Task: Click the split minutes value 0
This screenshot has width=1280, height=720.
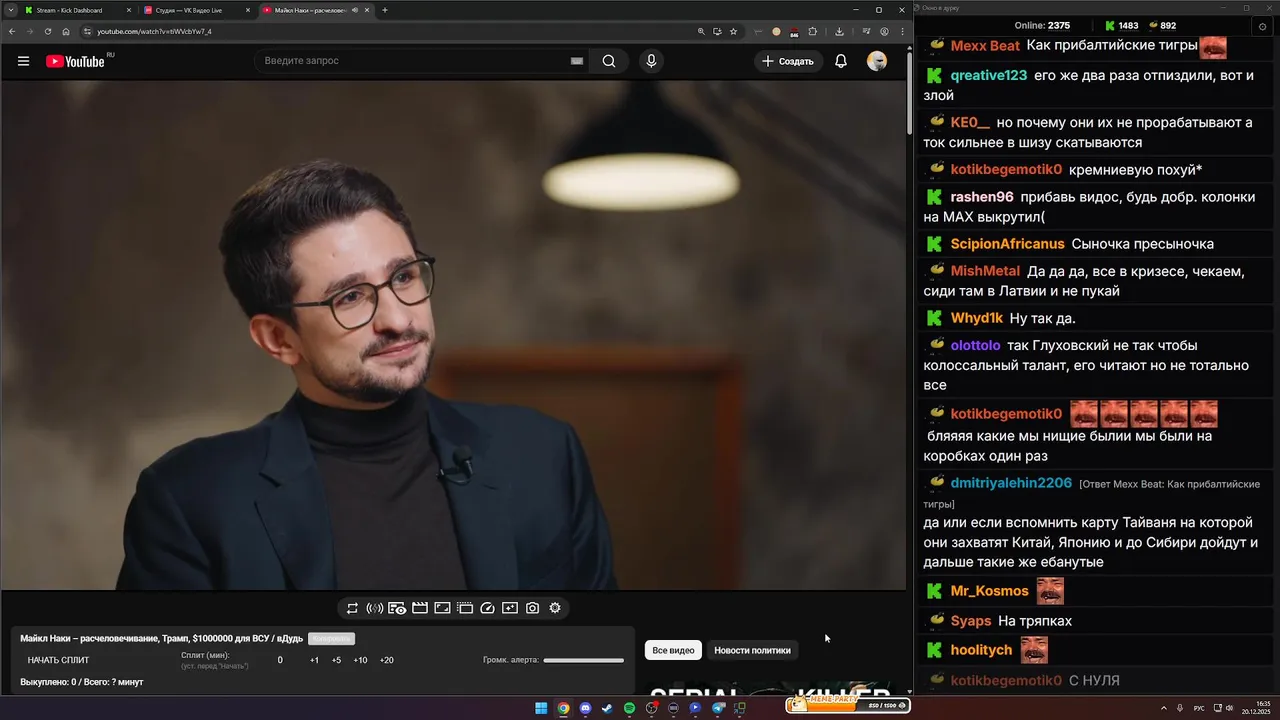Action: 280,660
